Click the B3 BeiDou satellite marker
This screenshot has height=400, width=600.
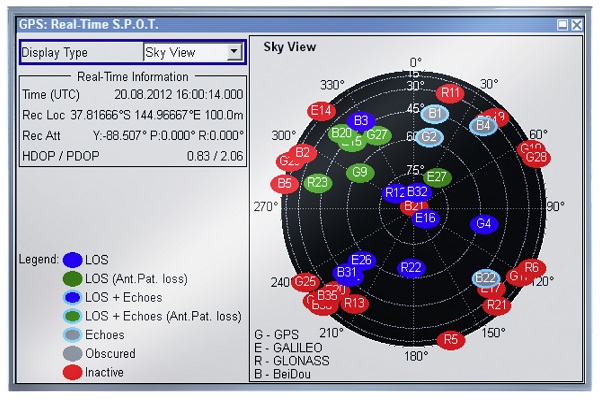click(361, 121)
